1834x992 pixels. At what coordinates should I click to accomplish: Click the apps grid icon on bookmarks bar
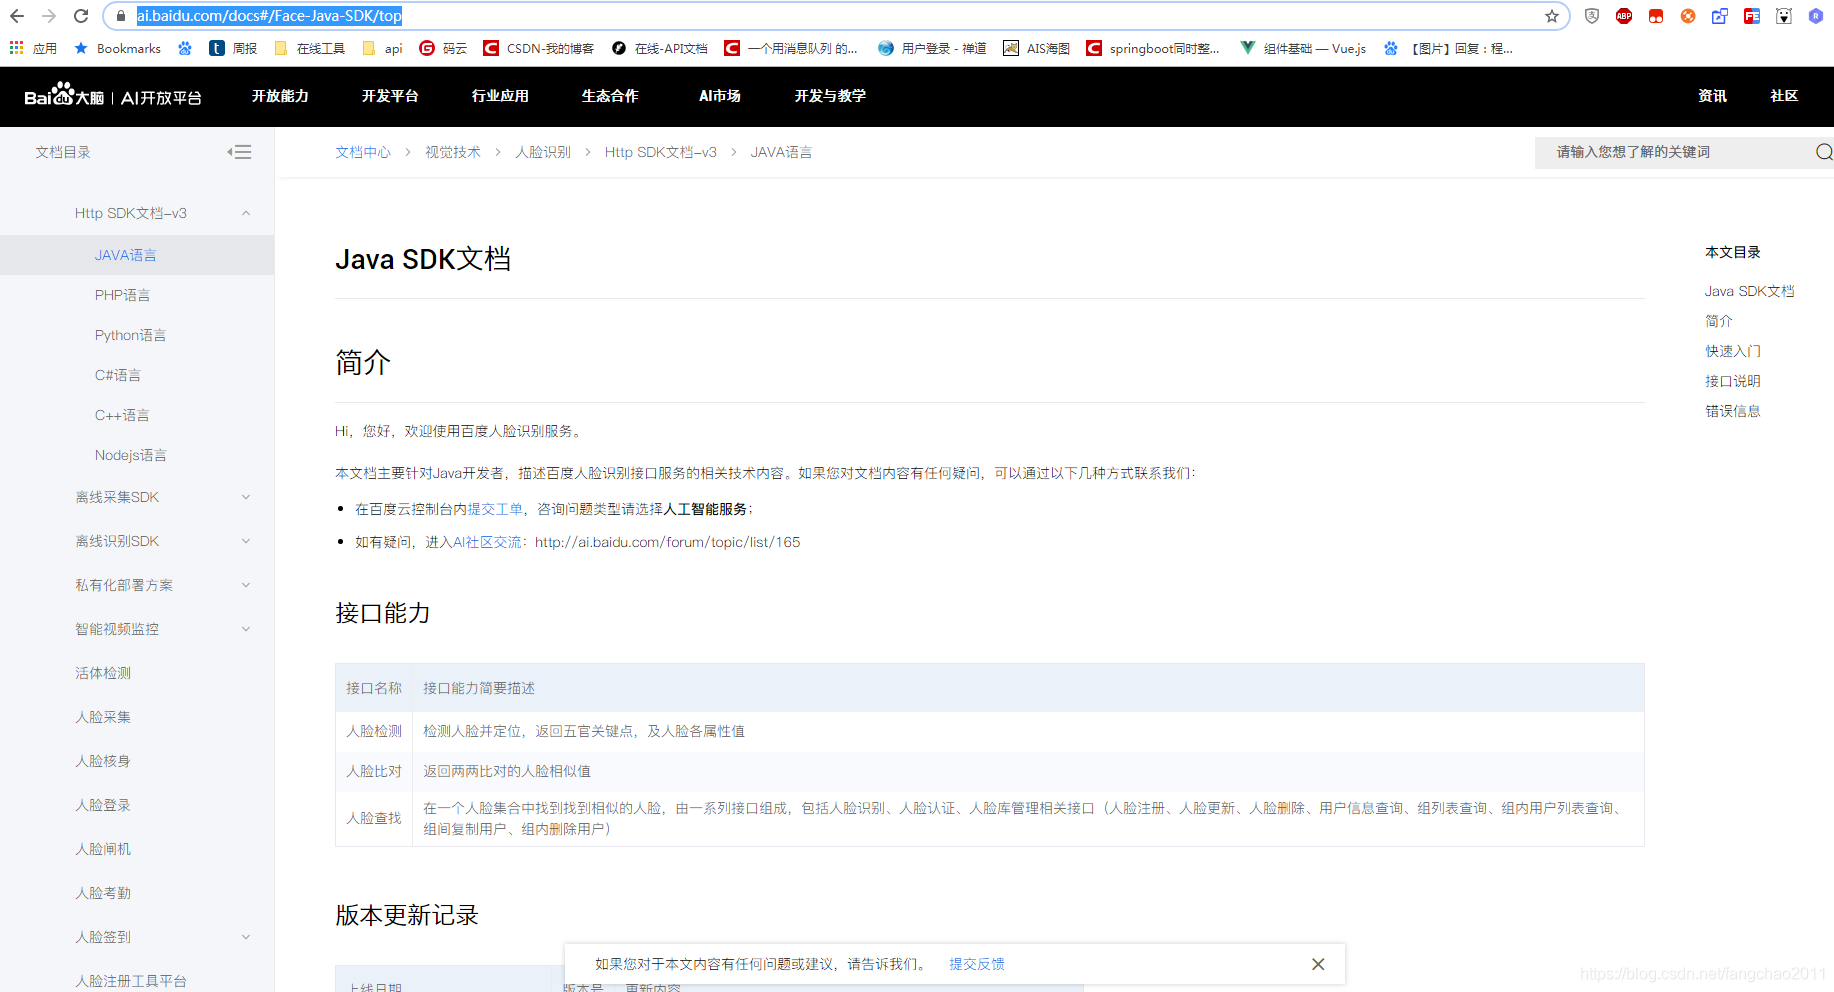15,47
